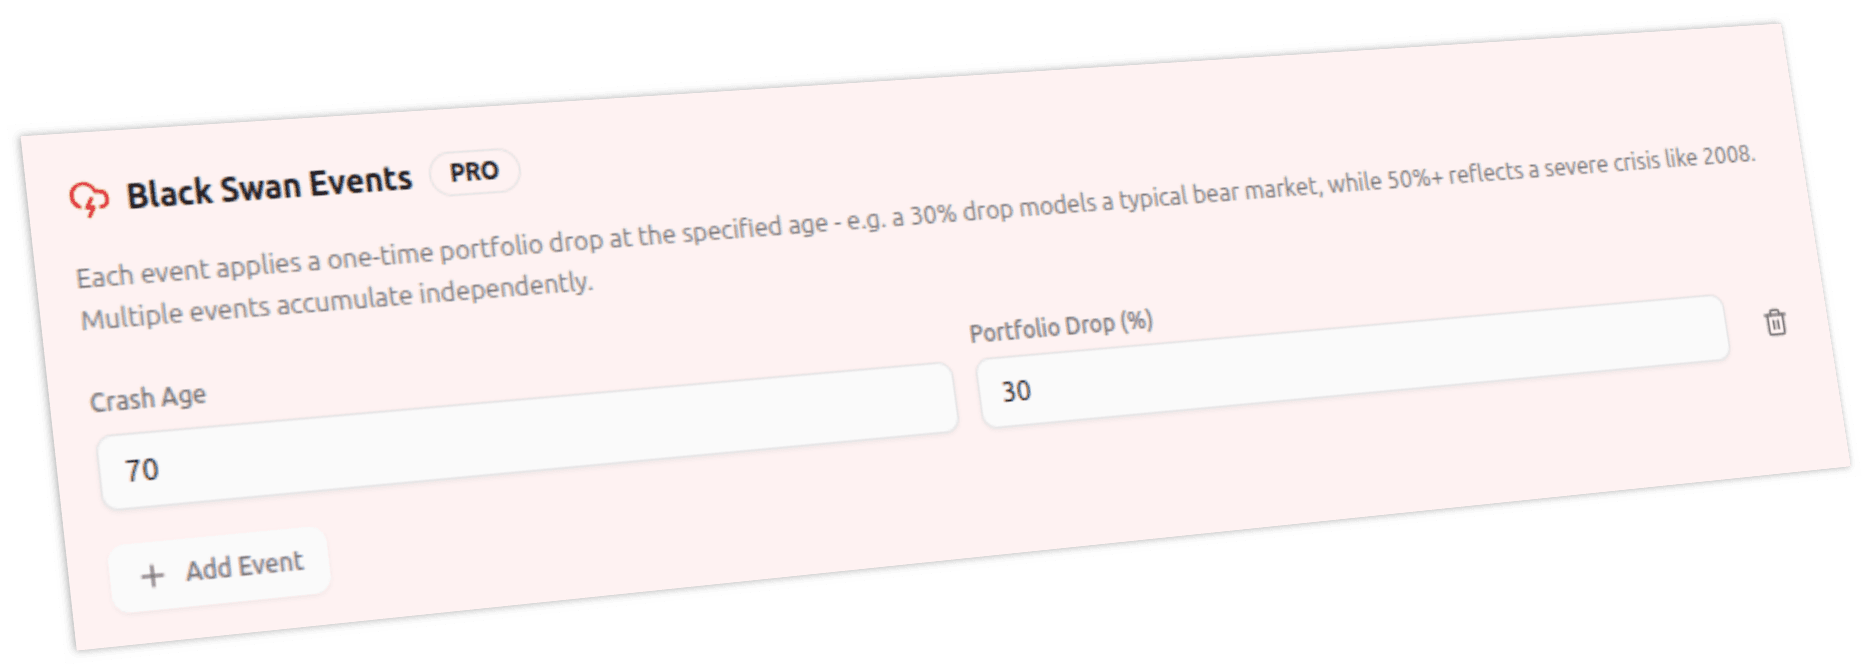Viewport: 1867px width, 671px height.
Task: Click the plus symbol to add a new event
Action: (x=152, y=575)
